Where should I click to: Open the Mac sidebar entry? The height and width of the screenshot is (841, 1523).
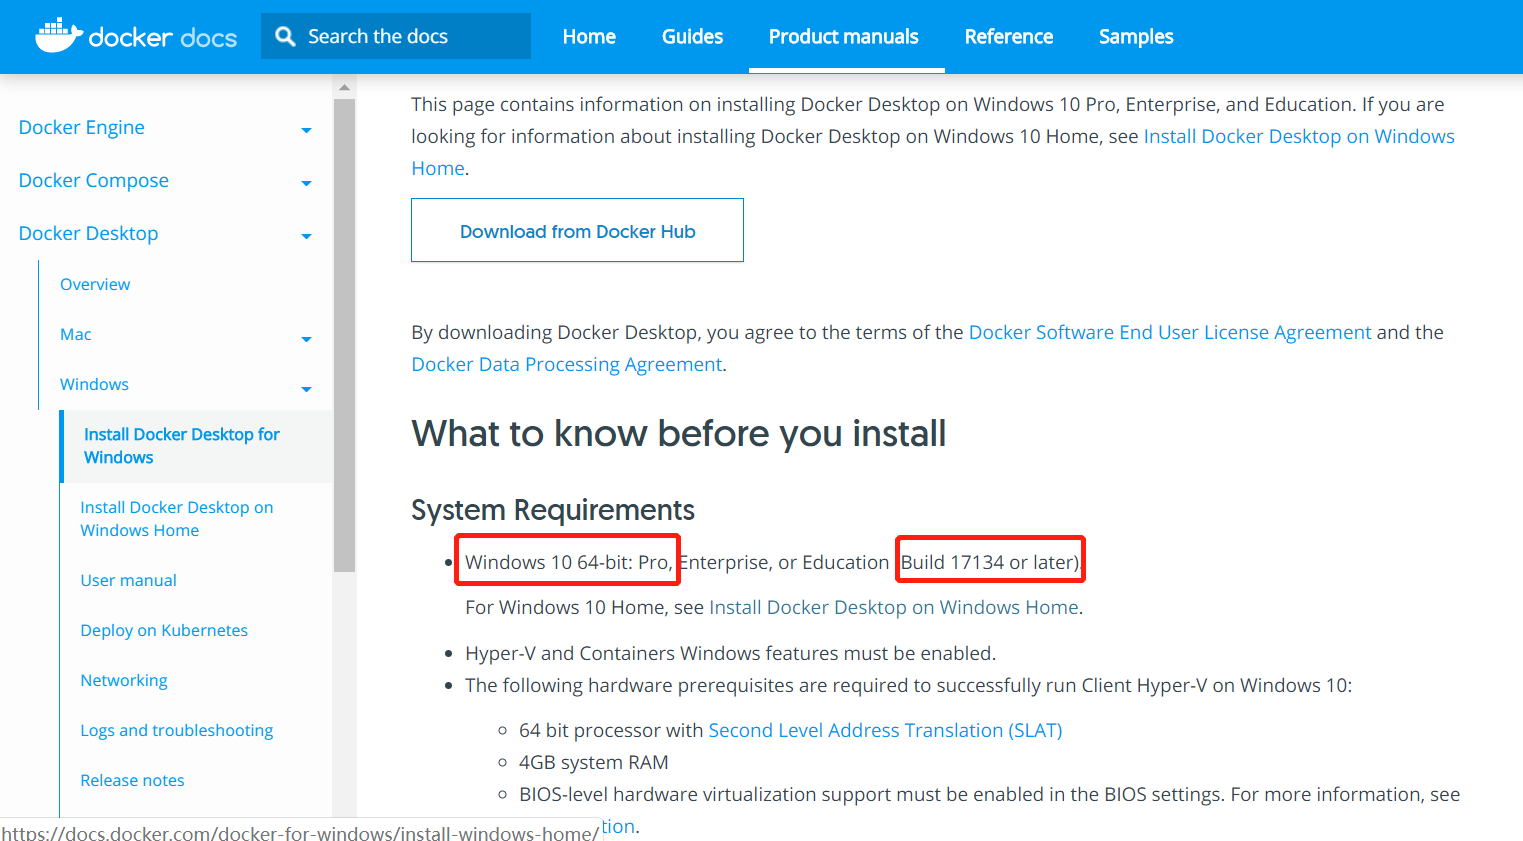[76, 334]
